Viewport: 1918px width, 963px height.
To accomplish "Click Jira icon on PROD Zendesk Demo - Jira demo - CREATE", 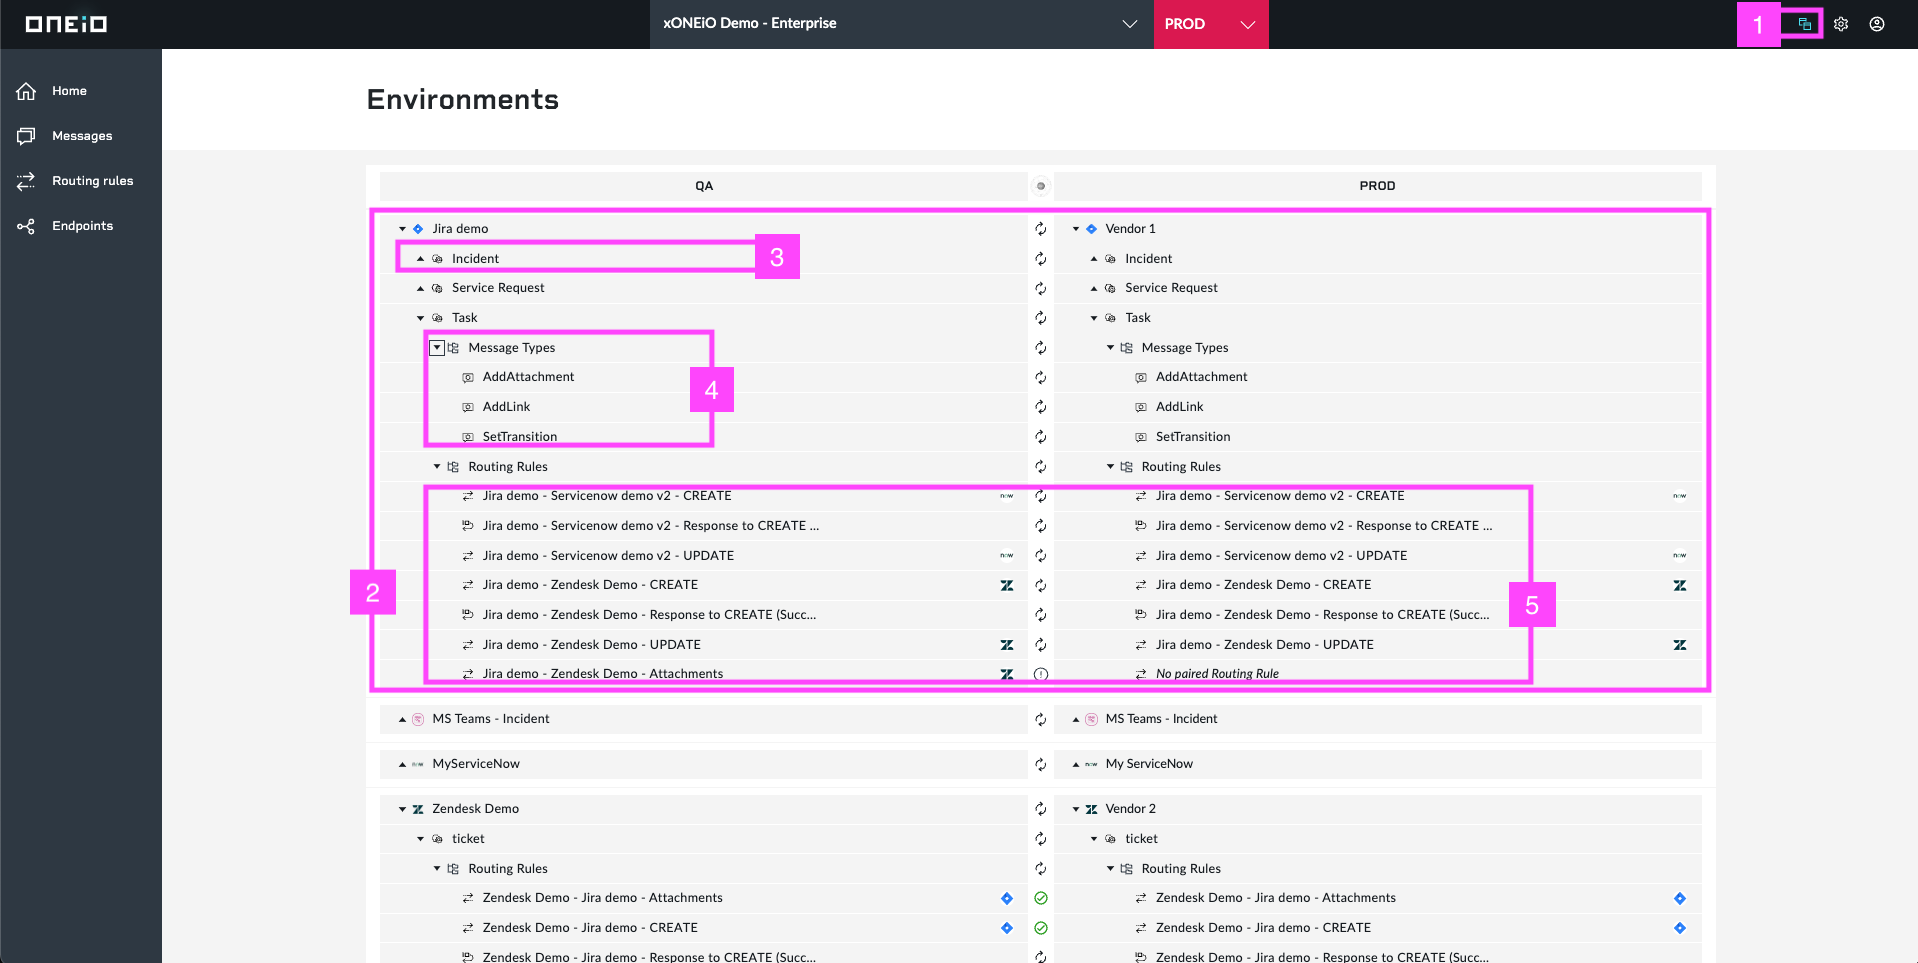I will (1680, 928).
